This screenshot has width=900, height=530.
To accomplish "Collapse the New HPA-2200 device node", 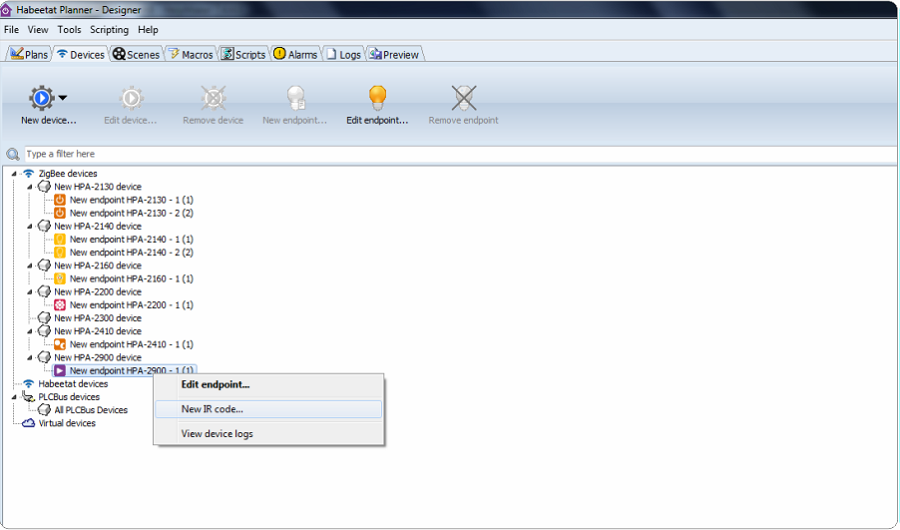I will 30,292.
